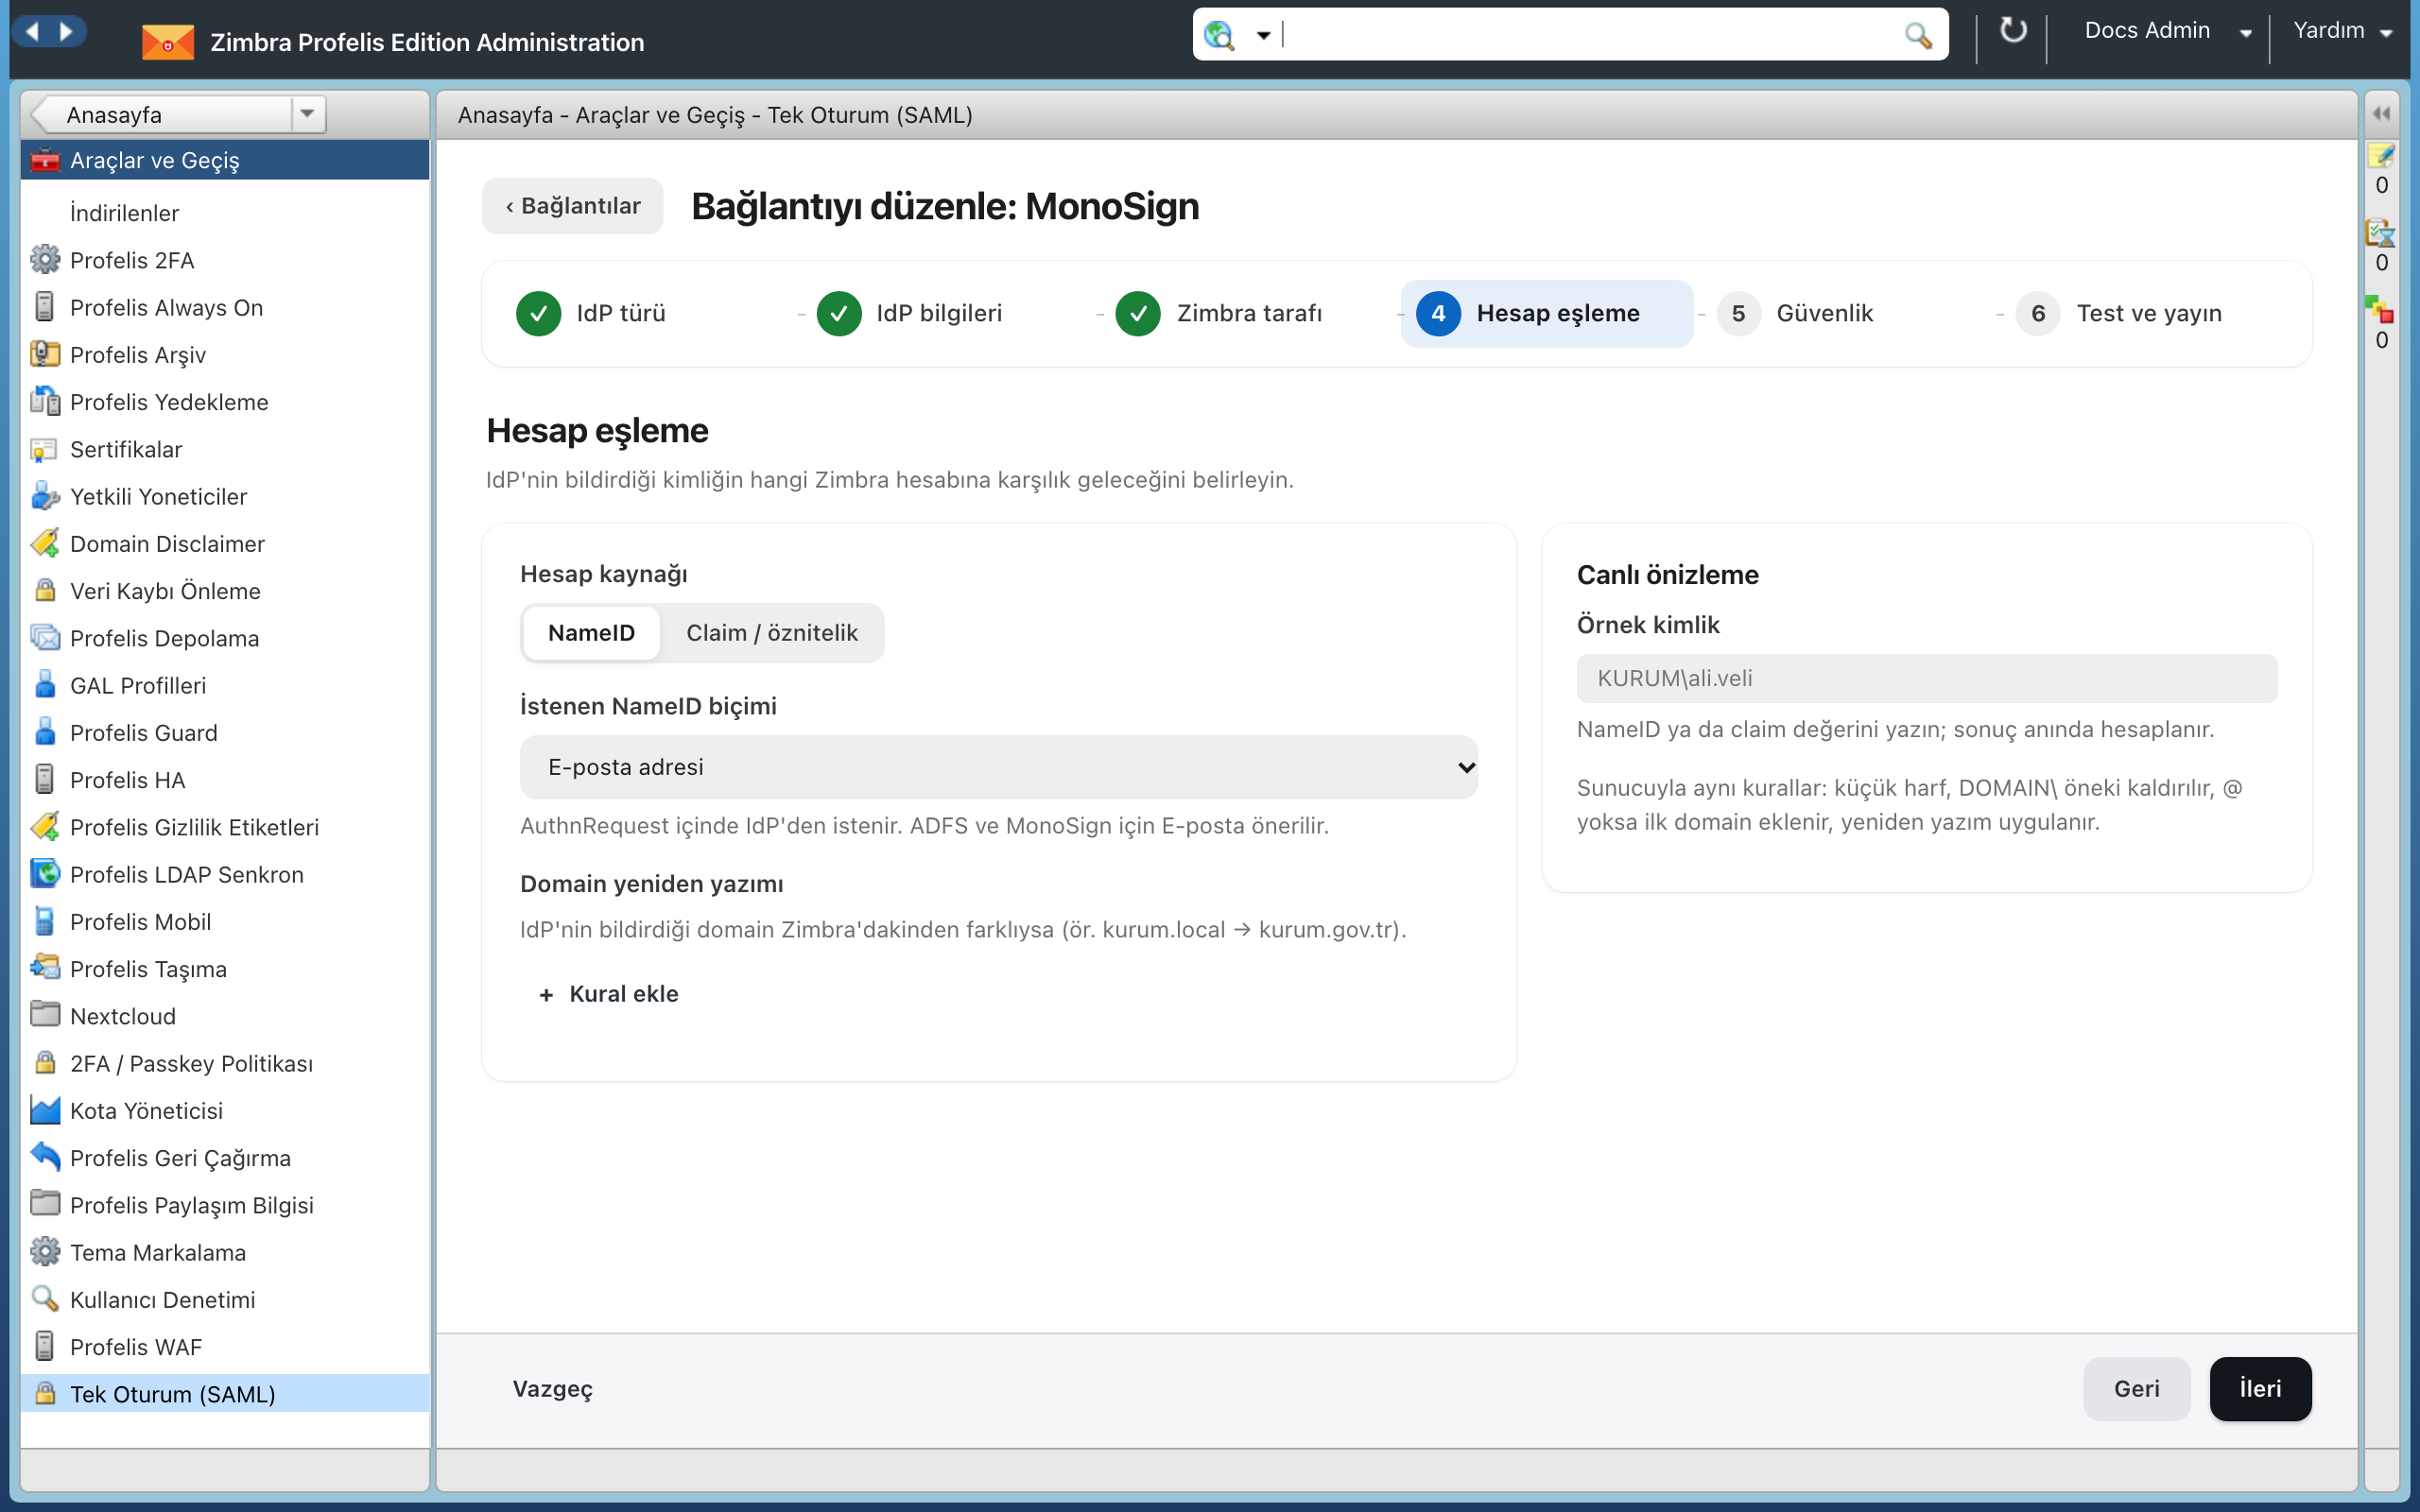Image resolution: width=2420 pixels, height=1512 pixels.
Task: Open Profelis WAF in sidebar
Action: [x=225, y=1346]
